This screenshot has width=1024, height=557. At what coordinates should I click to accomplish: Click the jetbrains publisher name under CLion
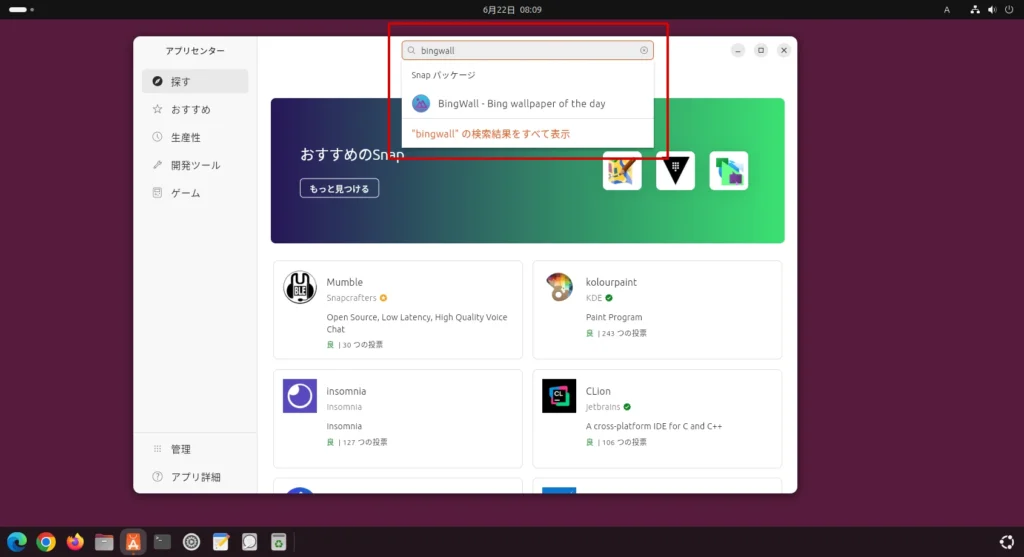[603, 407]
